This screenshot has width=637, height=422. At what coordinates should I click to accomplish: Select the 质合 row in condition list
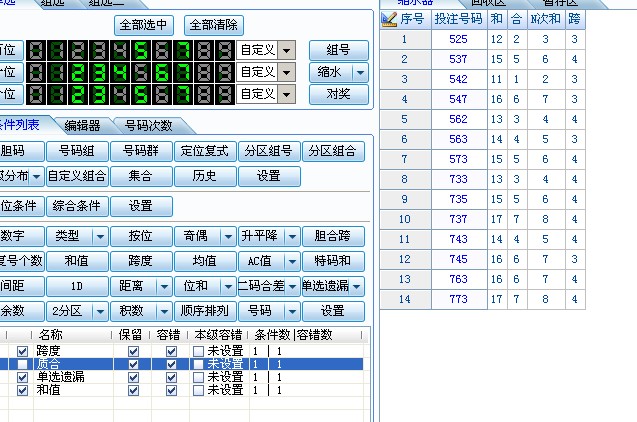pyautogui.click(x=182, y=364)
